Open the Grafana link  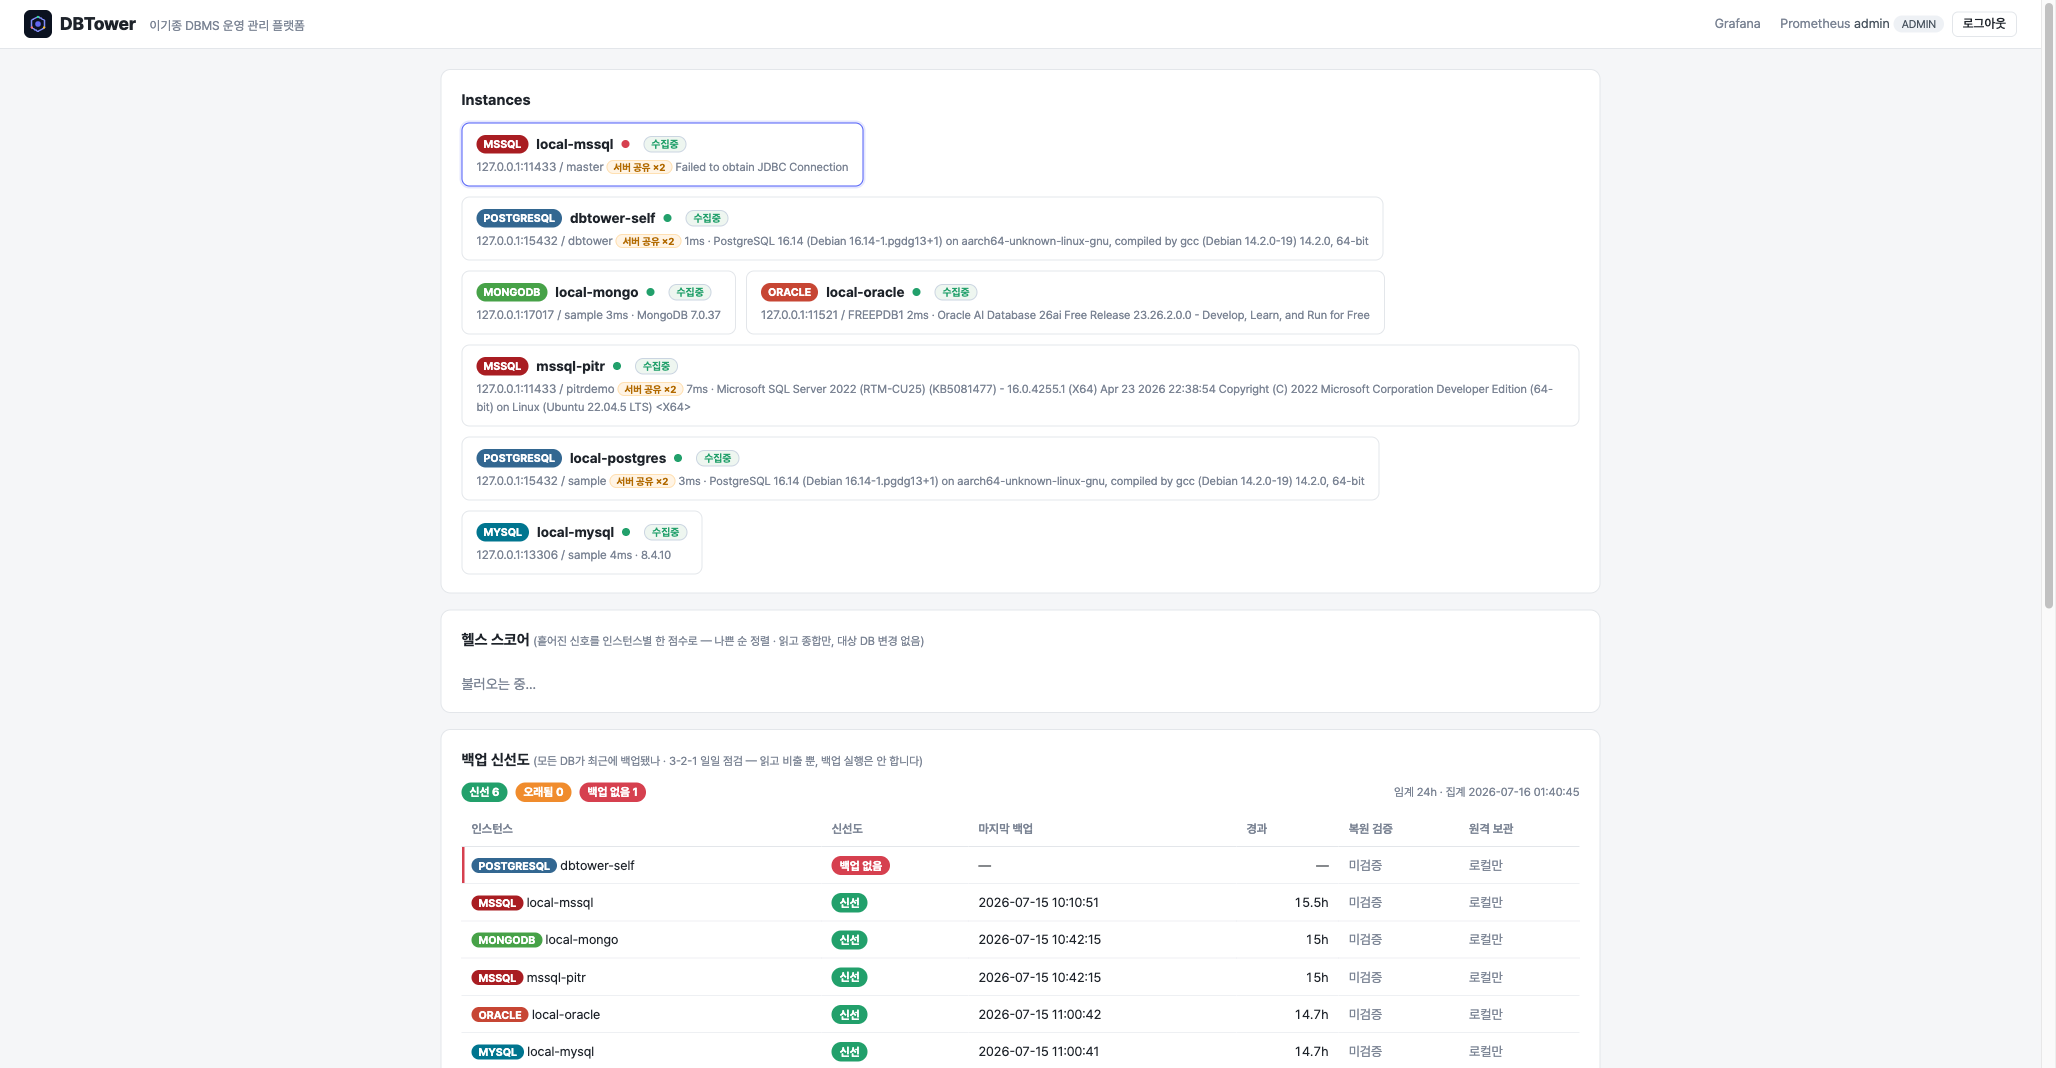(x=1737, y=24)
